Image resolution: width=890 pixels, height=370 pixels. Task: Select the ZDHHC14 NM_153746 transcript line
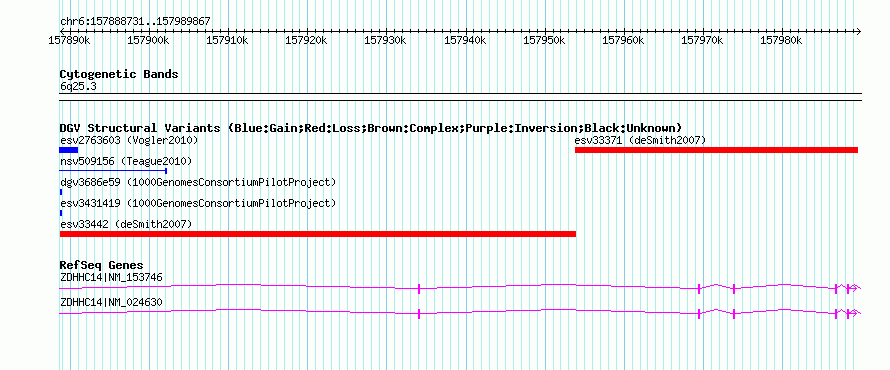460,288
